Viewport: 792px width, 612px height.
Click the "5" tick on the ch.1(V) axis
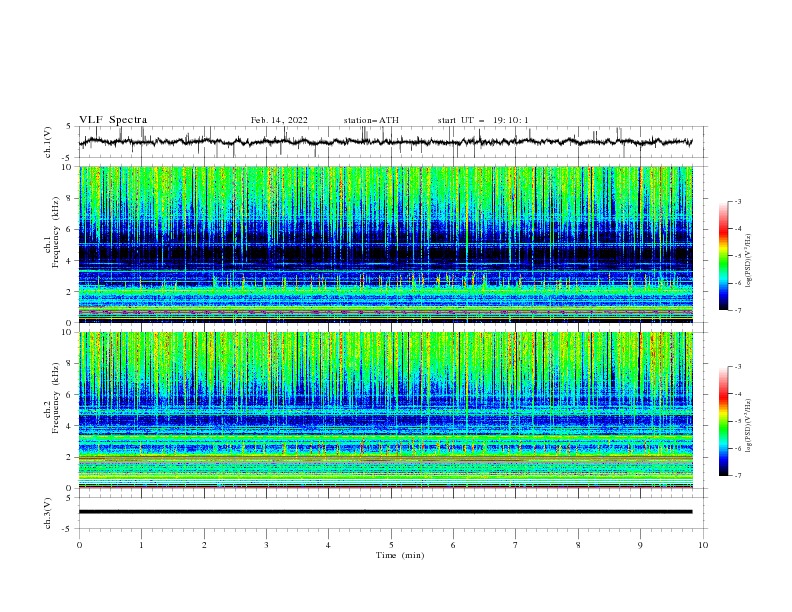click(x=71, y=127)
